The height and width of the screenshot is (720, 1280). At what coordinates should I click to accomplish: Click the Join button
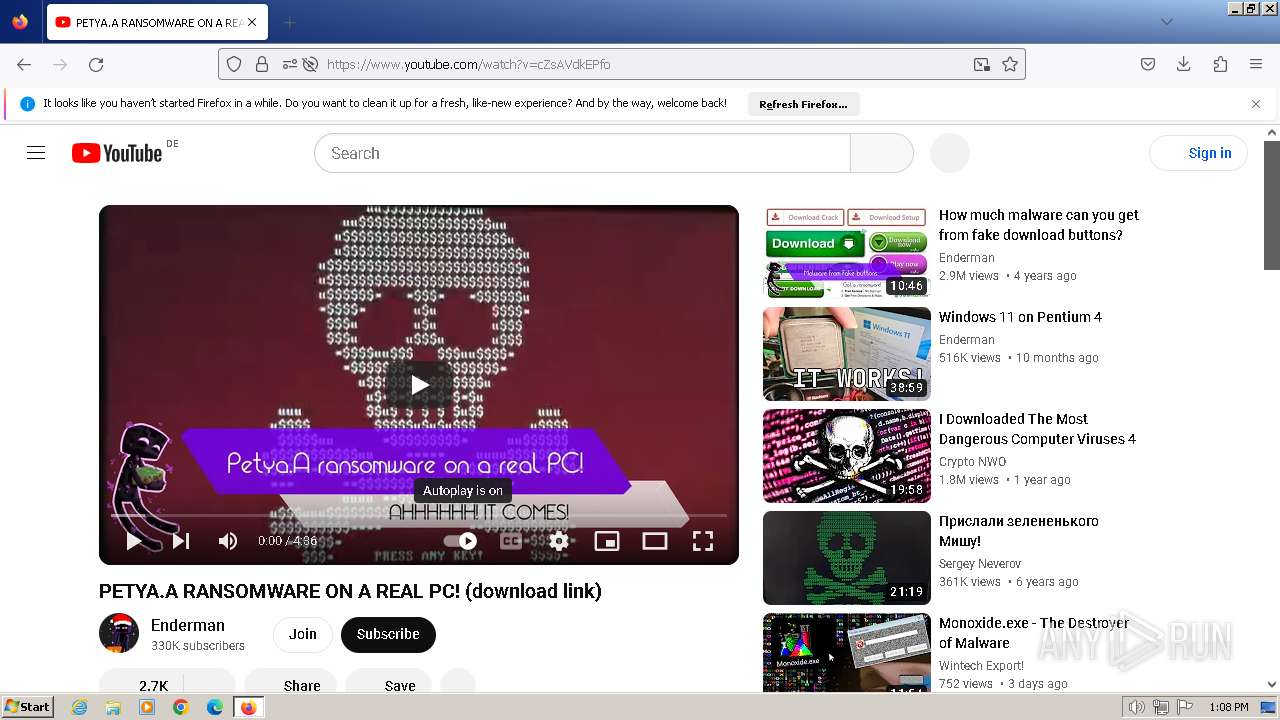click(x=303, y=634)
